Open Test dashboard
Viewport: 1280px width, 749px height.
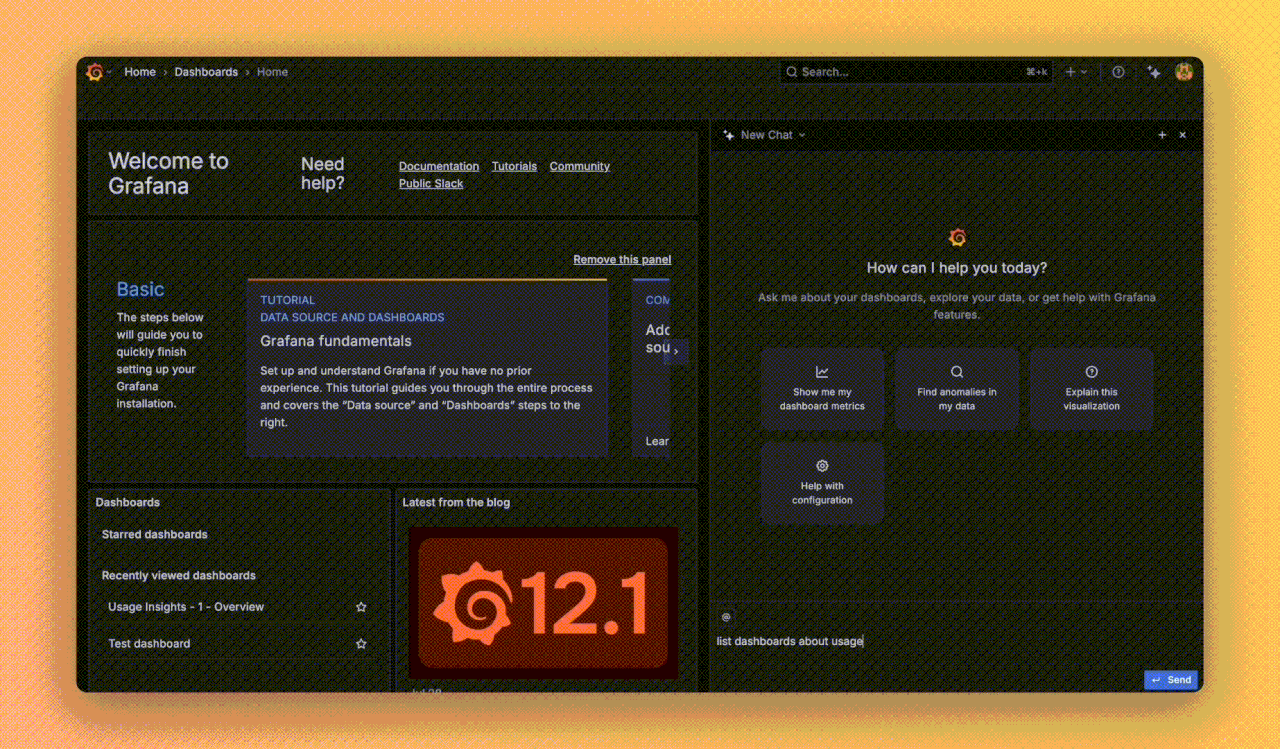click(x=149, y=644)
